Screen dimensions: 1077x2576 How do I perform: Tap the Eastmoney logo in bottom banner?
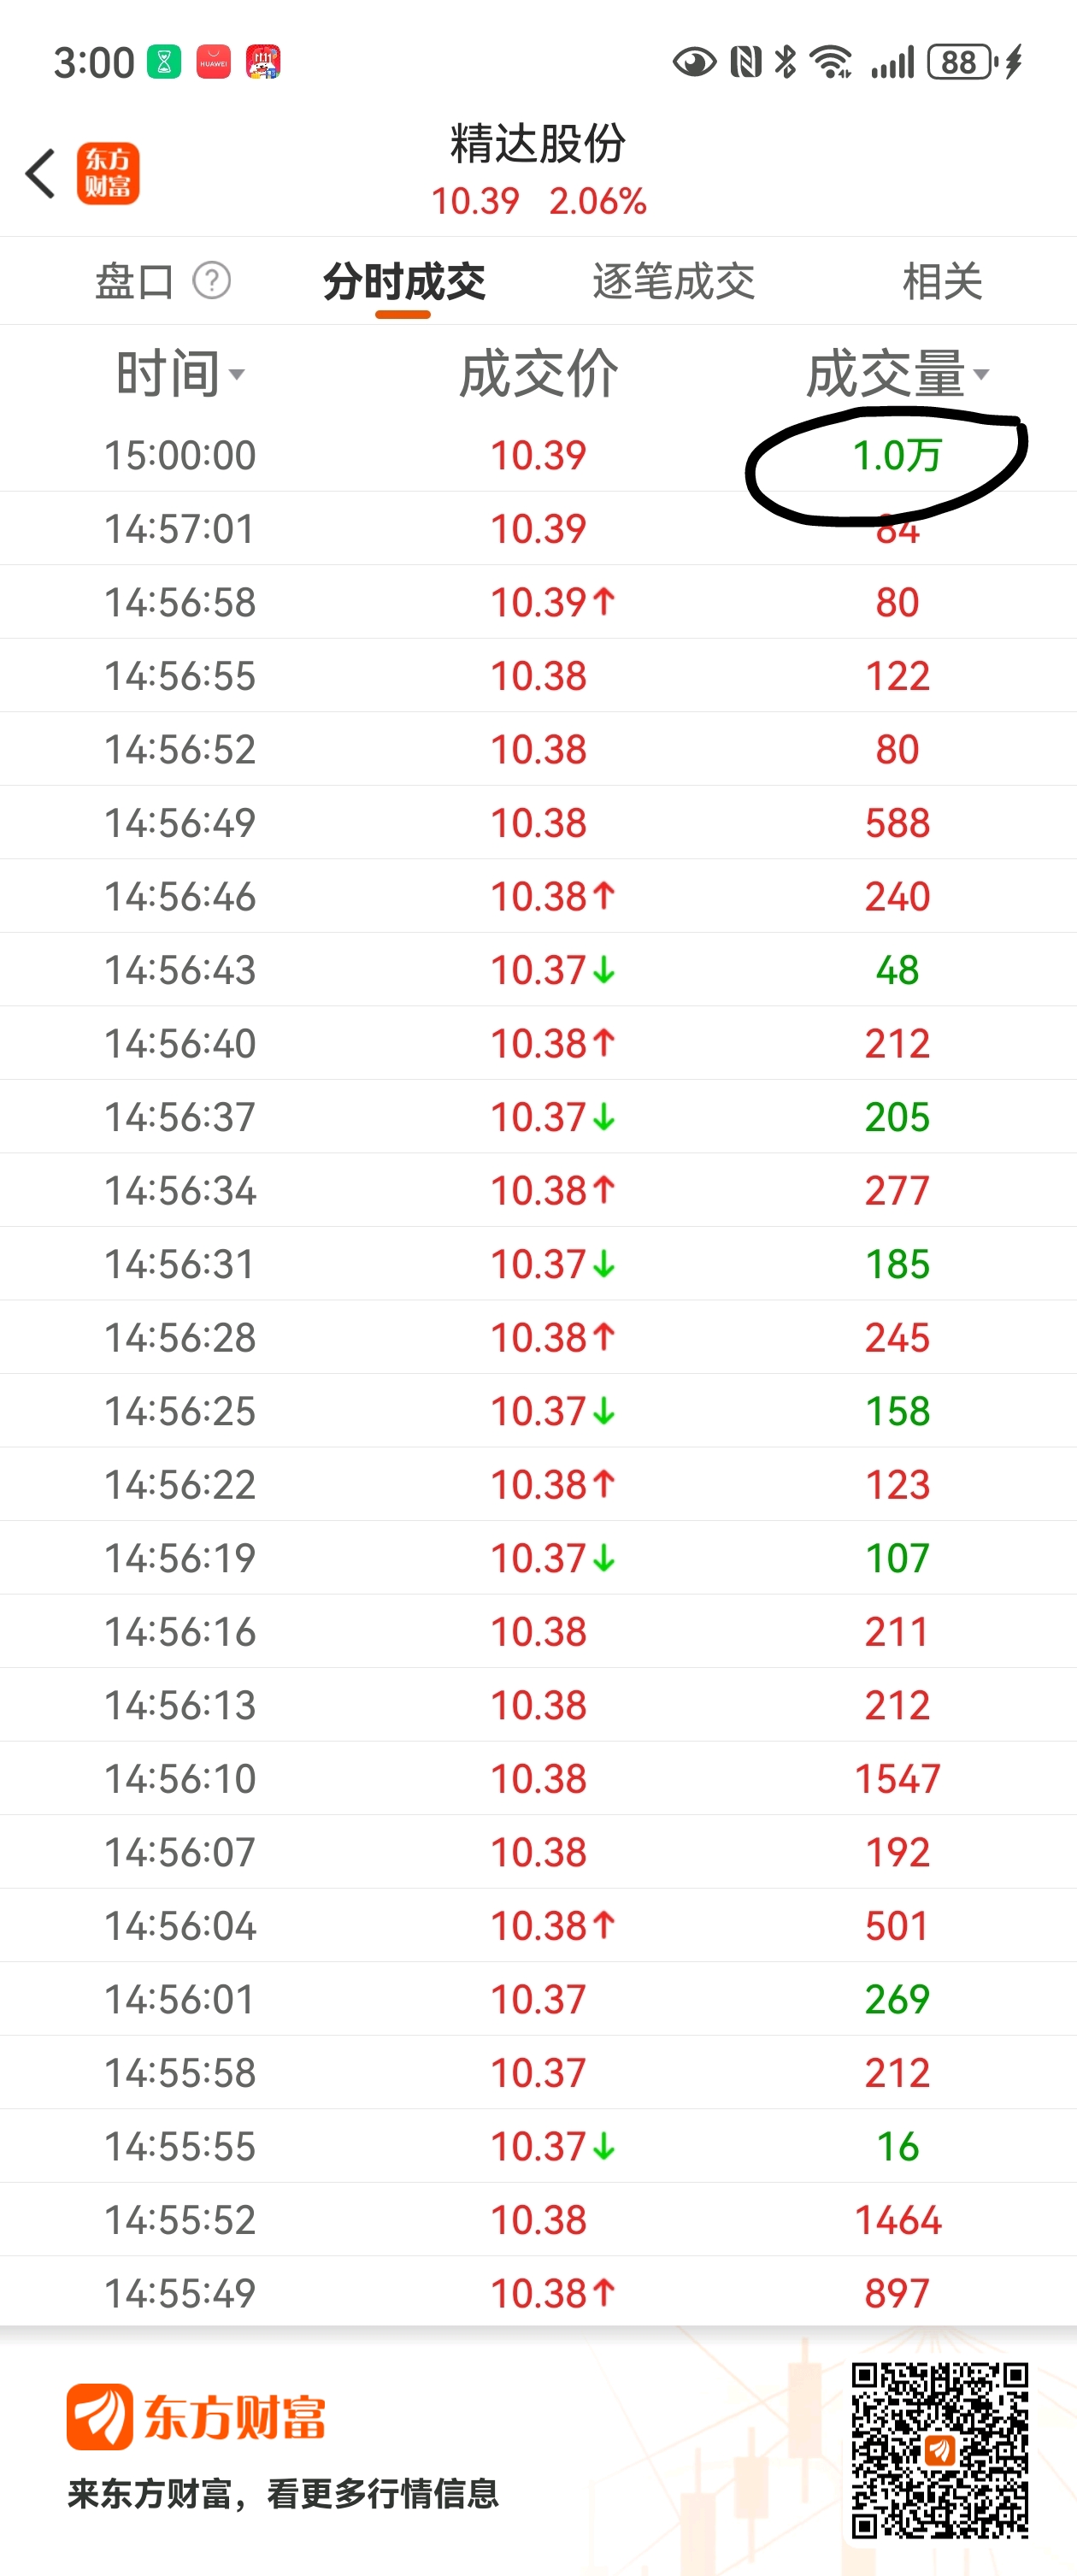[196, 2418]
